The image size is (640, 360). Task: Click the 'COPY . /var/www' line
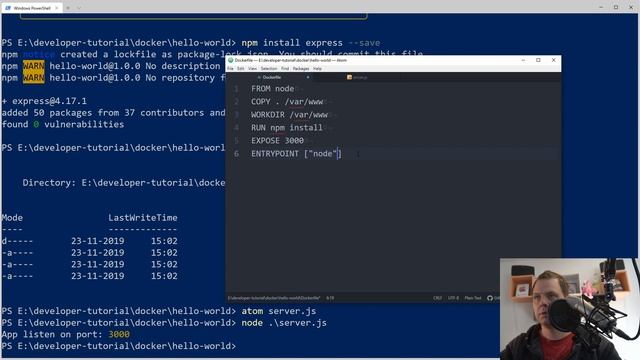287,102
